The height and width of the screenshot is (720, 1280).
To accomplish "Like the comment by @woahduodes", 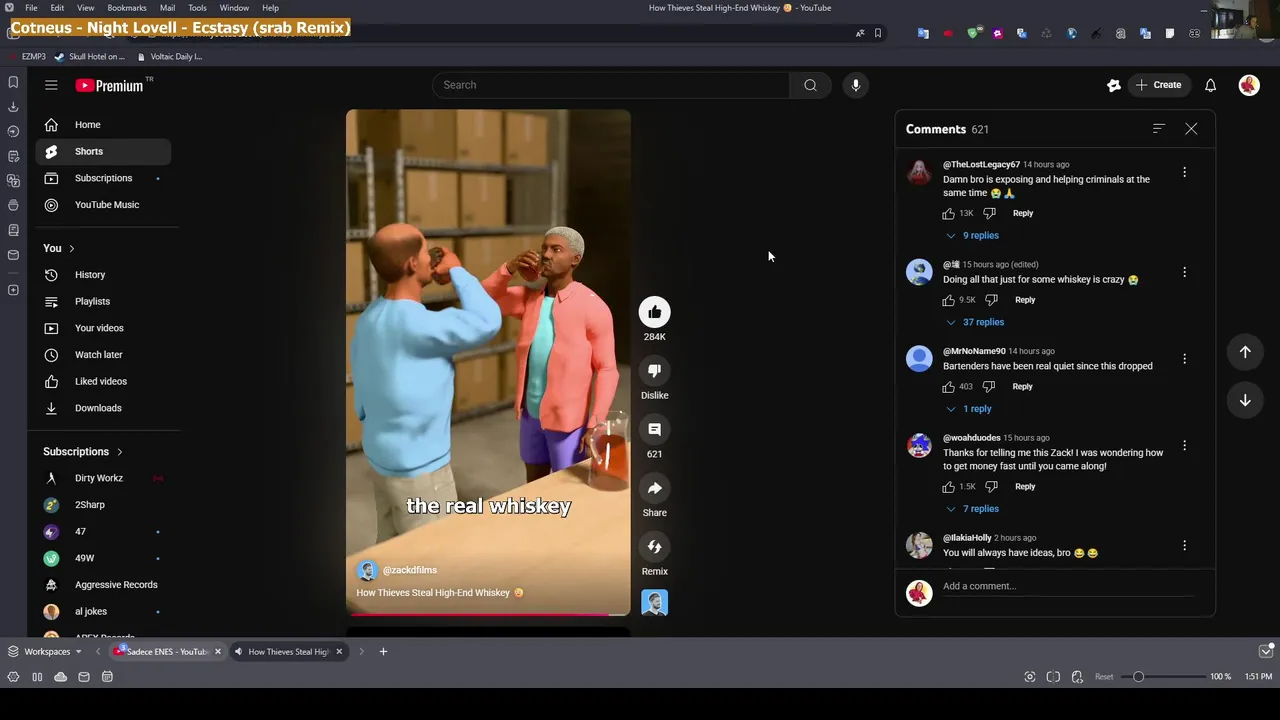I will coord(948,486).
